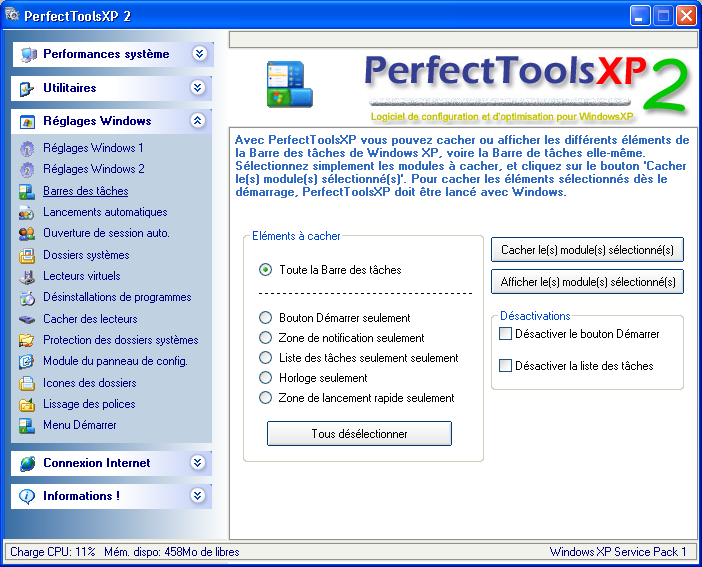This screenshot has width=702, height=567.
Task: Go to Dossiers systèmes
Action: [x=86, y=255]
